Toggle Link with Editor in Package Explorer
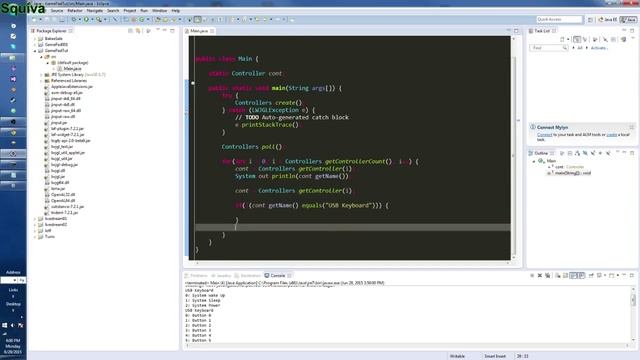Screen dimensions: 640x360 tap(138, 31)
